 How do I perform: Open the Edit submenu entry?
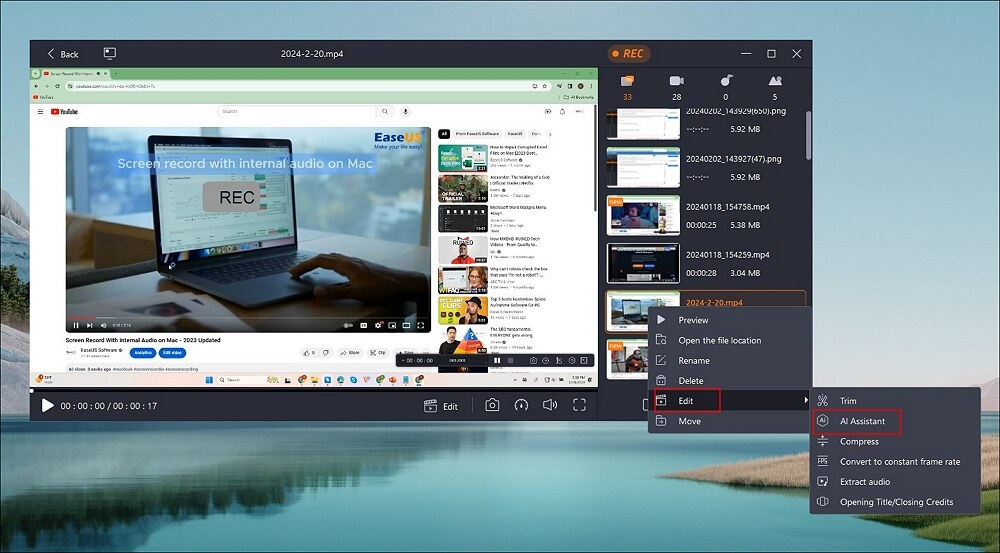(x=730, y=401)
